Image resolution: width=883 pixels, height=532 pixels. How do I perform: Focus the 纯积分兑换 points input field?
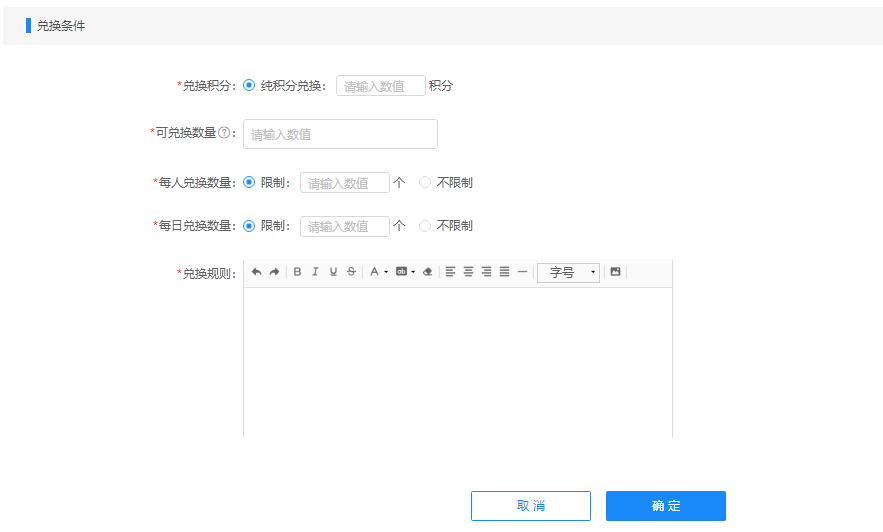pos(381,86)
